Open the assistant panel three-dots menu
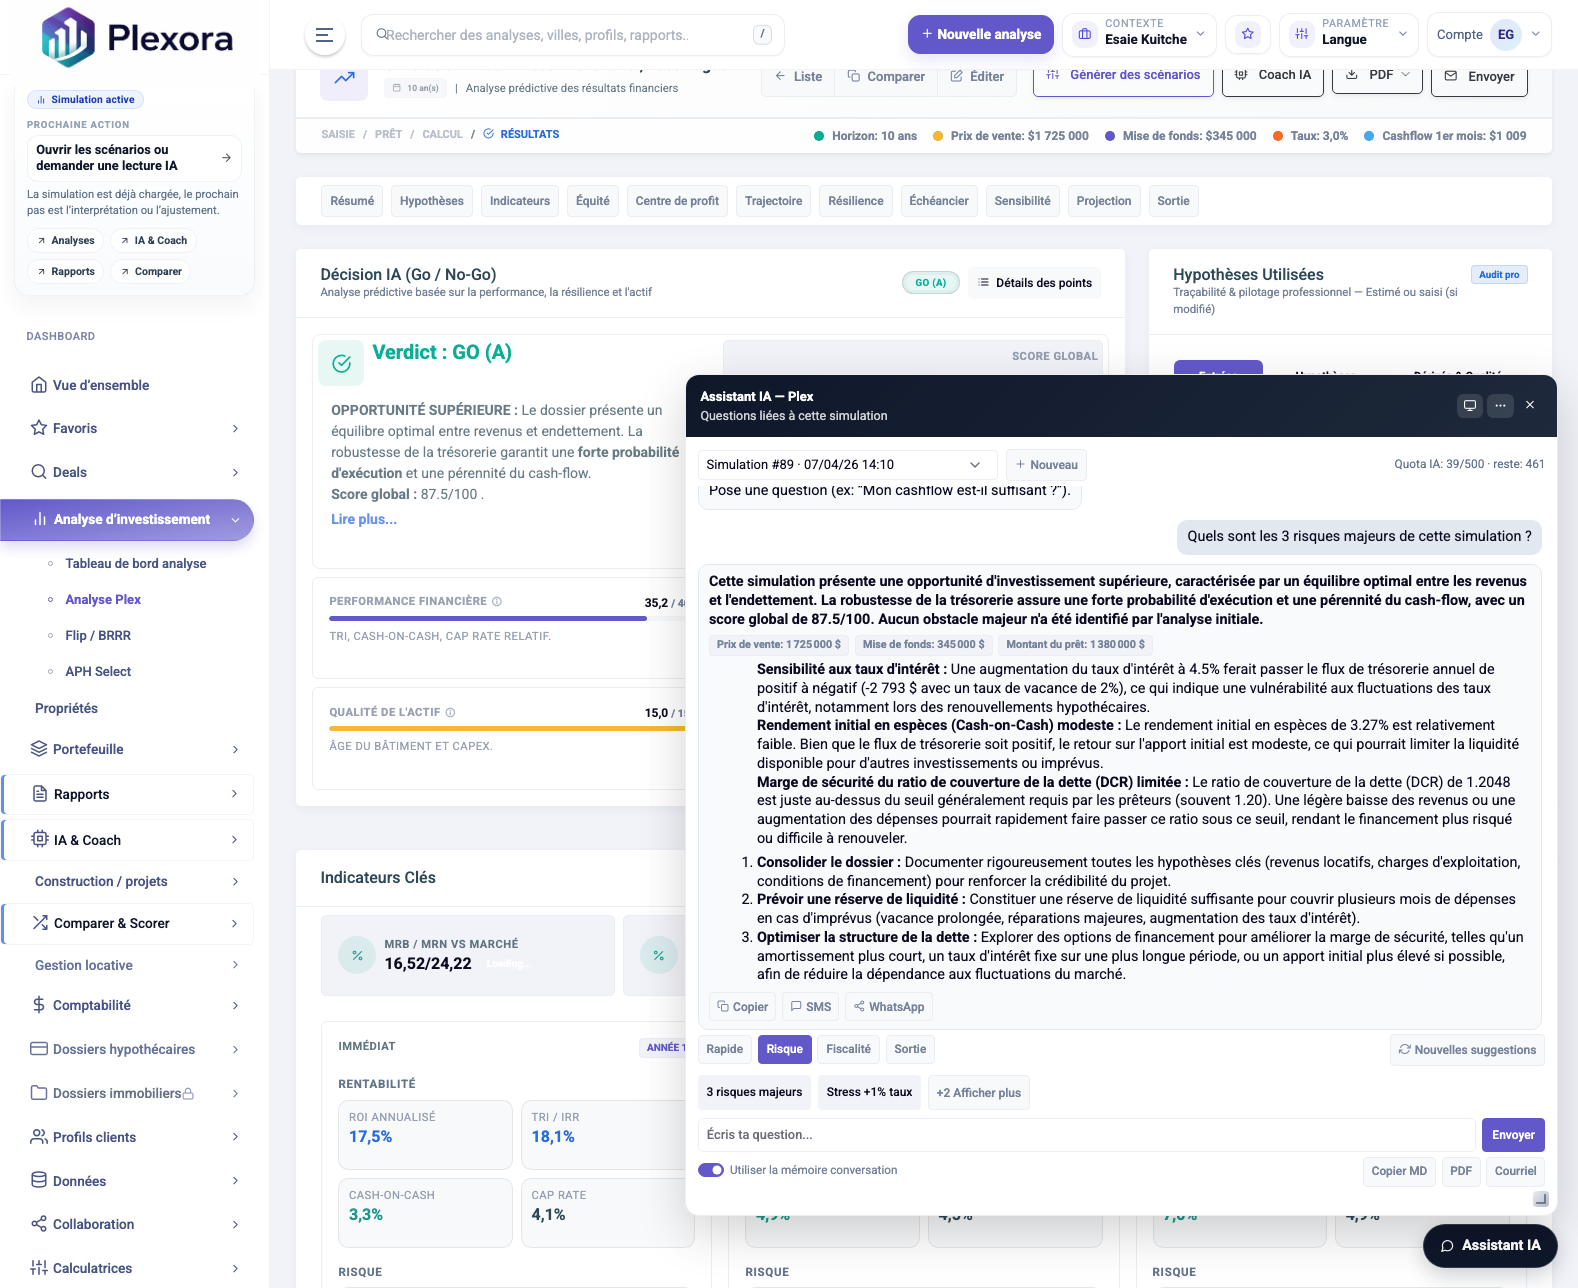1578x1288 pixels. (x=1500, y=405)
